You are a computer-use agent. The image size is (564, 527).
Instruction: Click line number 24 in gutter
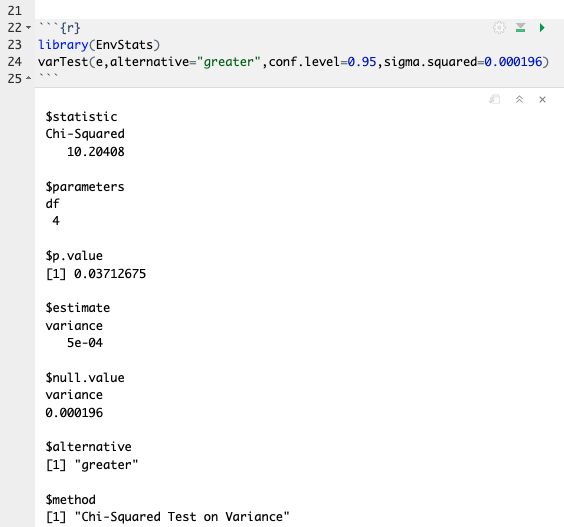click(15, 62)
